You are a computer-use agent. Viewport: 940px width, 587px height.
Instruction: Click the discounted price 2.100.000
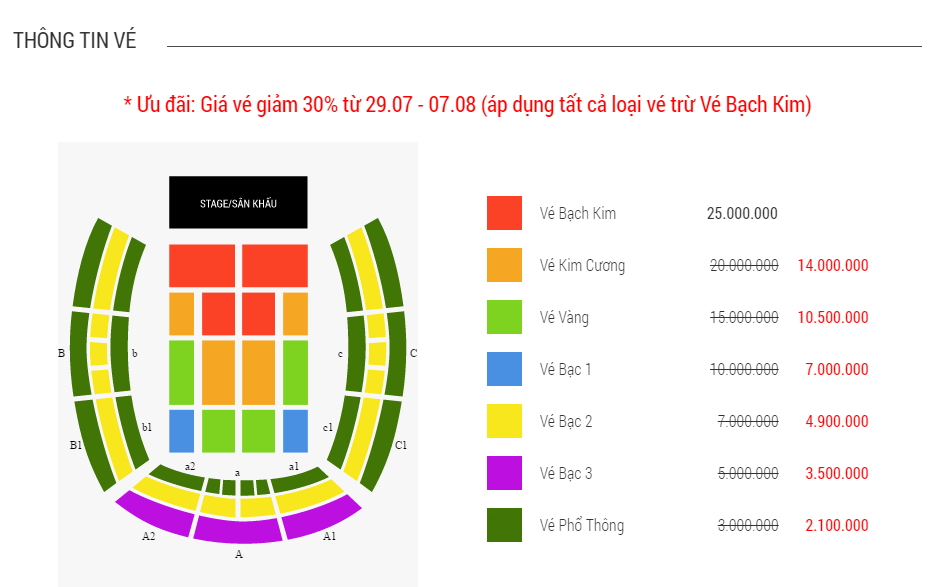click(837, 525)
